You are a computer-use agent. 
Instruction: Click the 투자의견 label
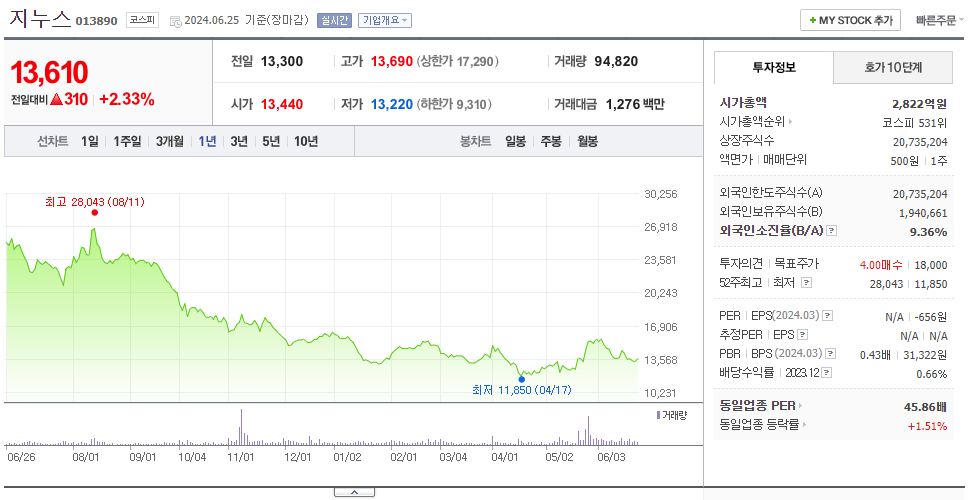tap(741, 264)
